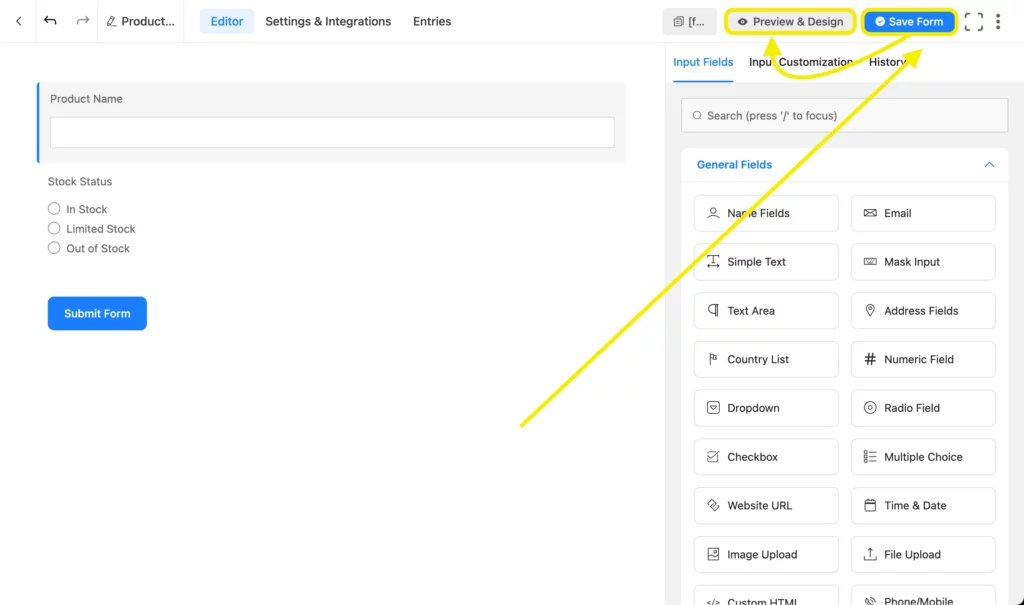Click the back arrow icon
Viewport: 1024px width, 605px height.
tap(18, 21)
